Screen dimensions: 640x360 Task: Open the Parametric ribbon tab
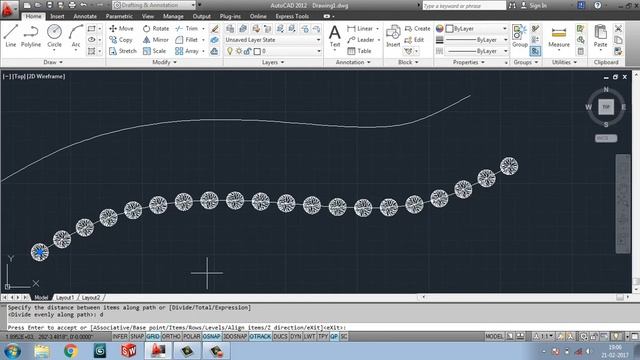tap(119, 16)
